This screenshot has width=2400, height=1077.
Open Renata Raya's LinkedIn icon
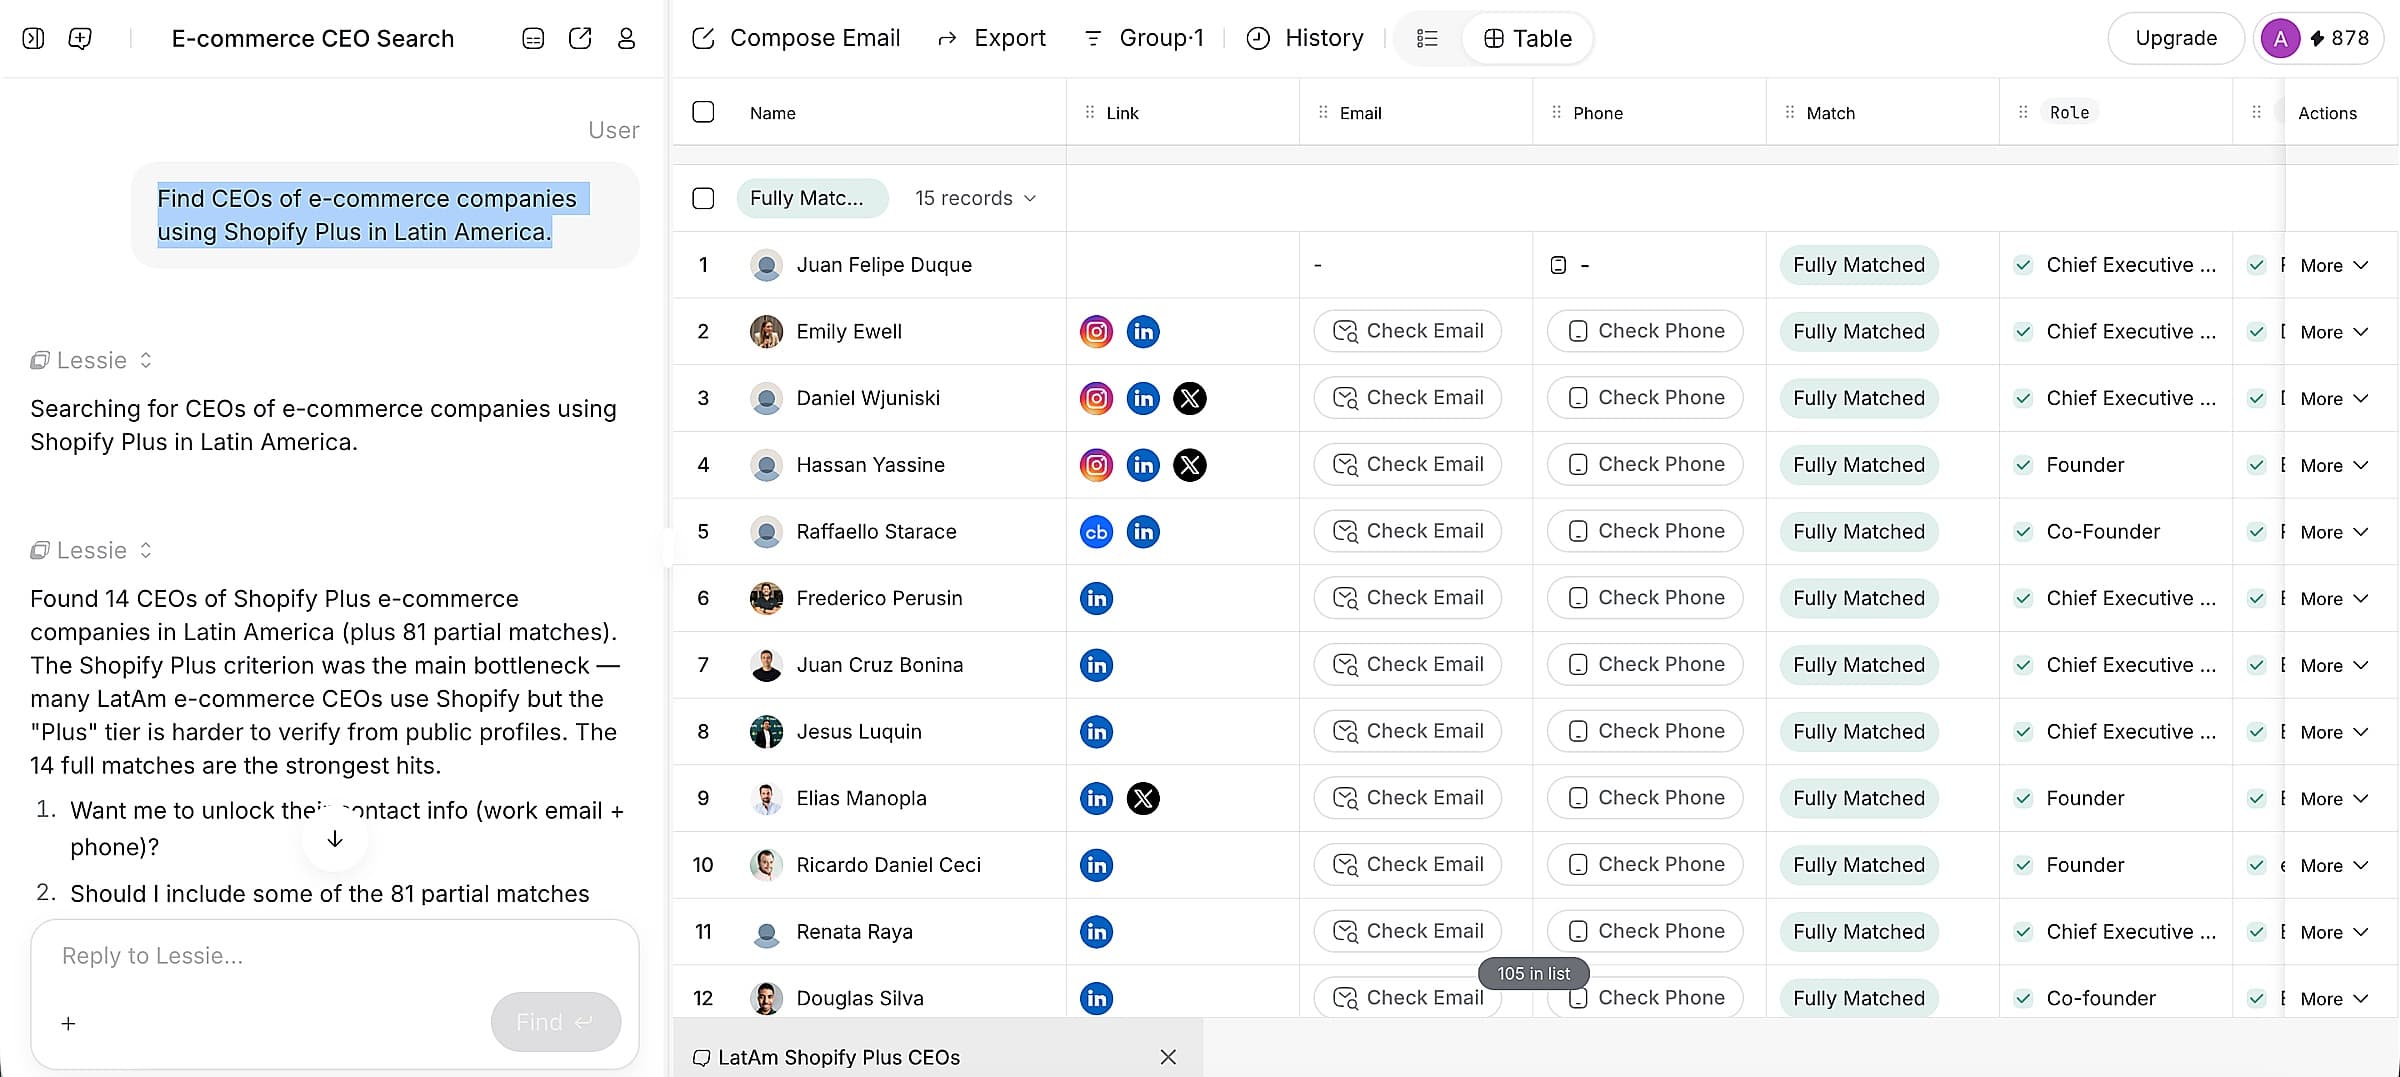click(1096, 931)
